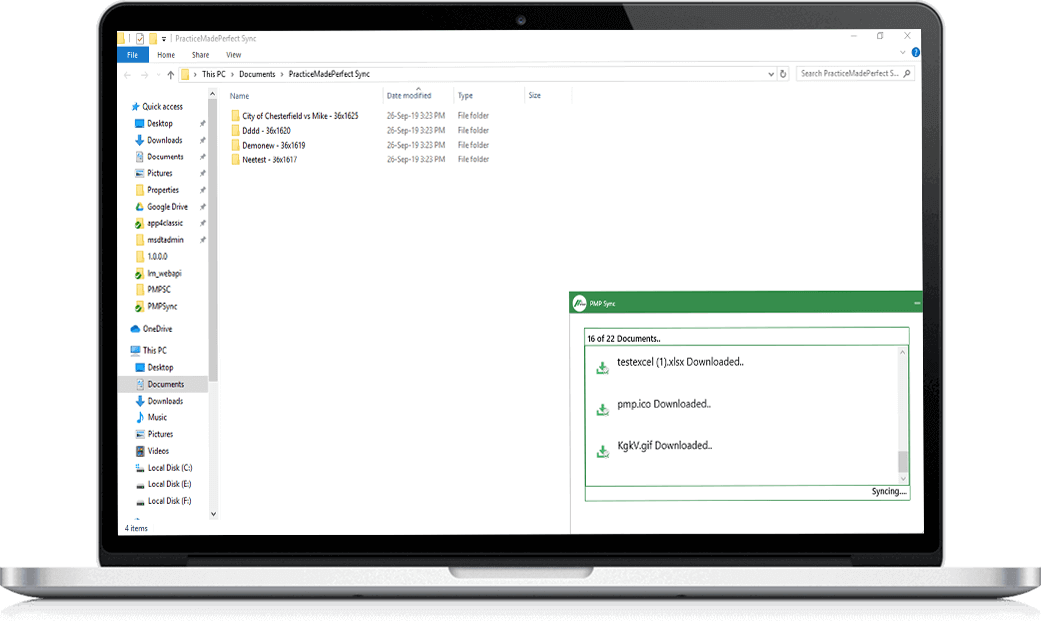This screenshot has width=1041, height=621.
Task: Open Local Disk (C:)
Action: (x=164, y=468)
